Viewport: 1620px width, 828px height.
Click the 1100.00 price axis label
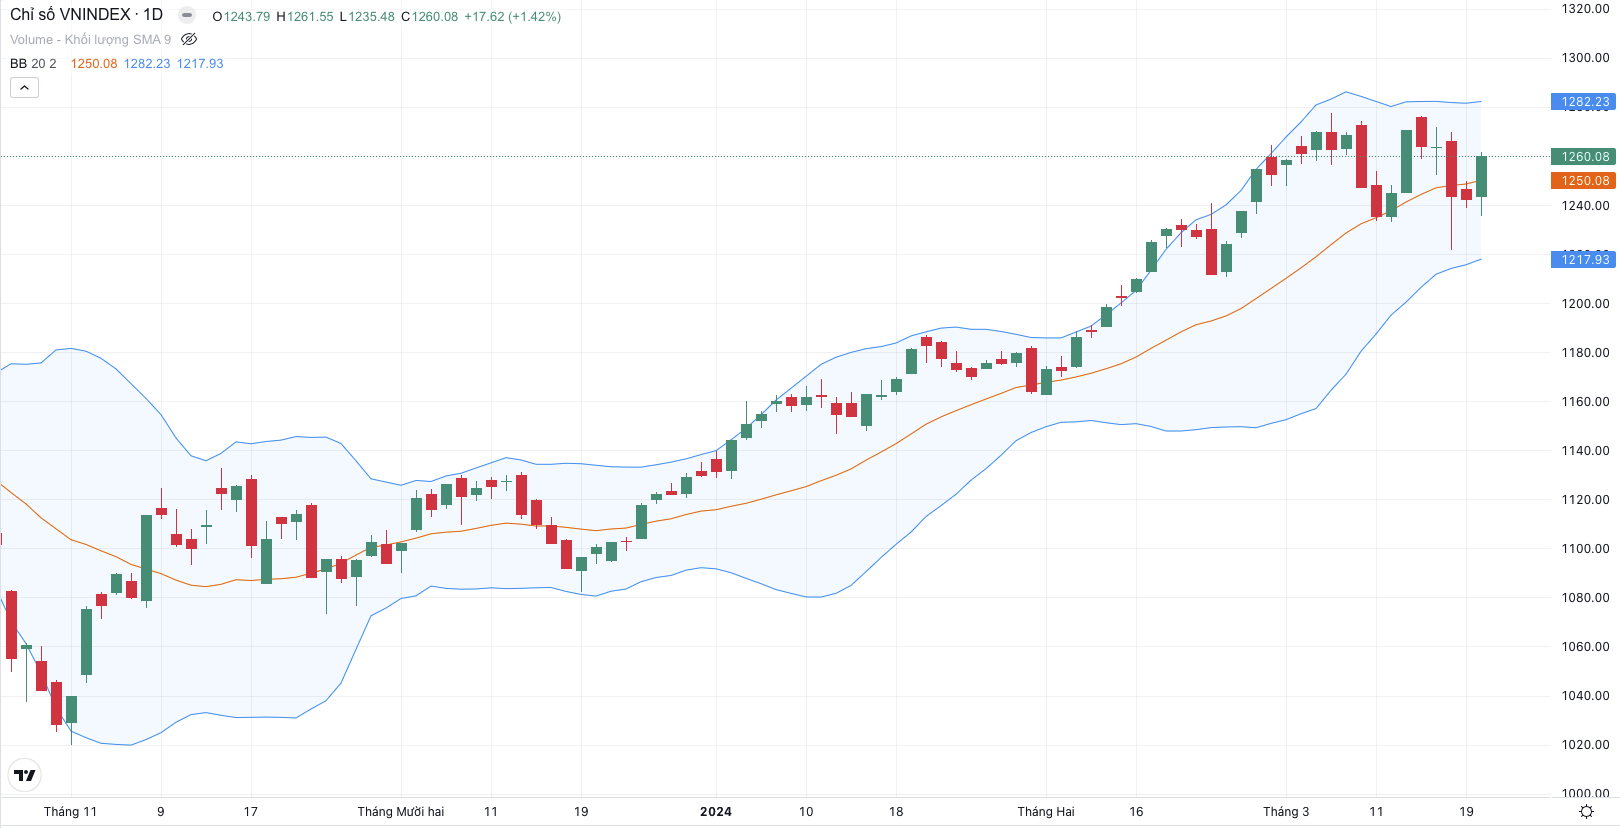pos(1586,549)
